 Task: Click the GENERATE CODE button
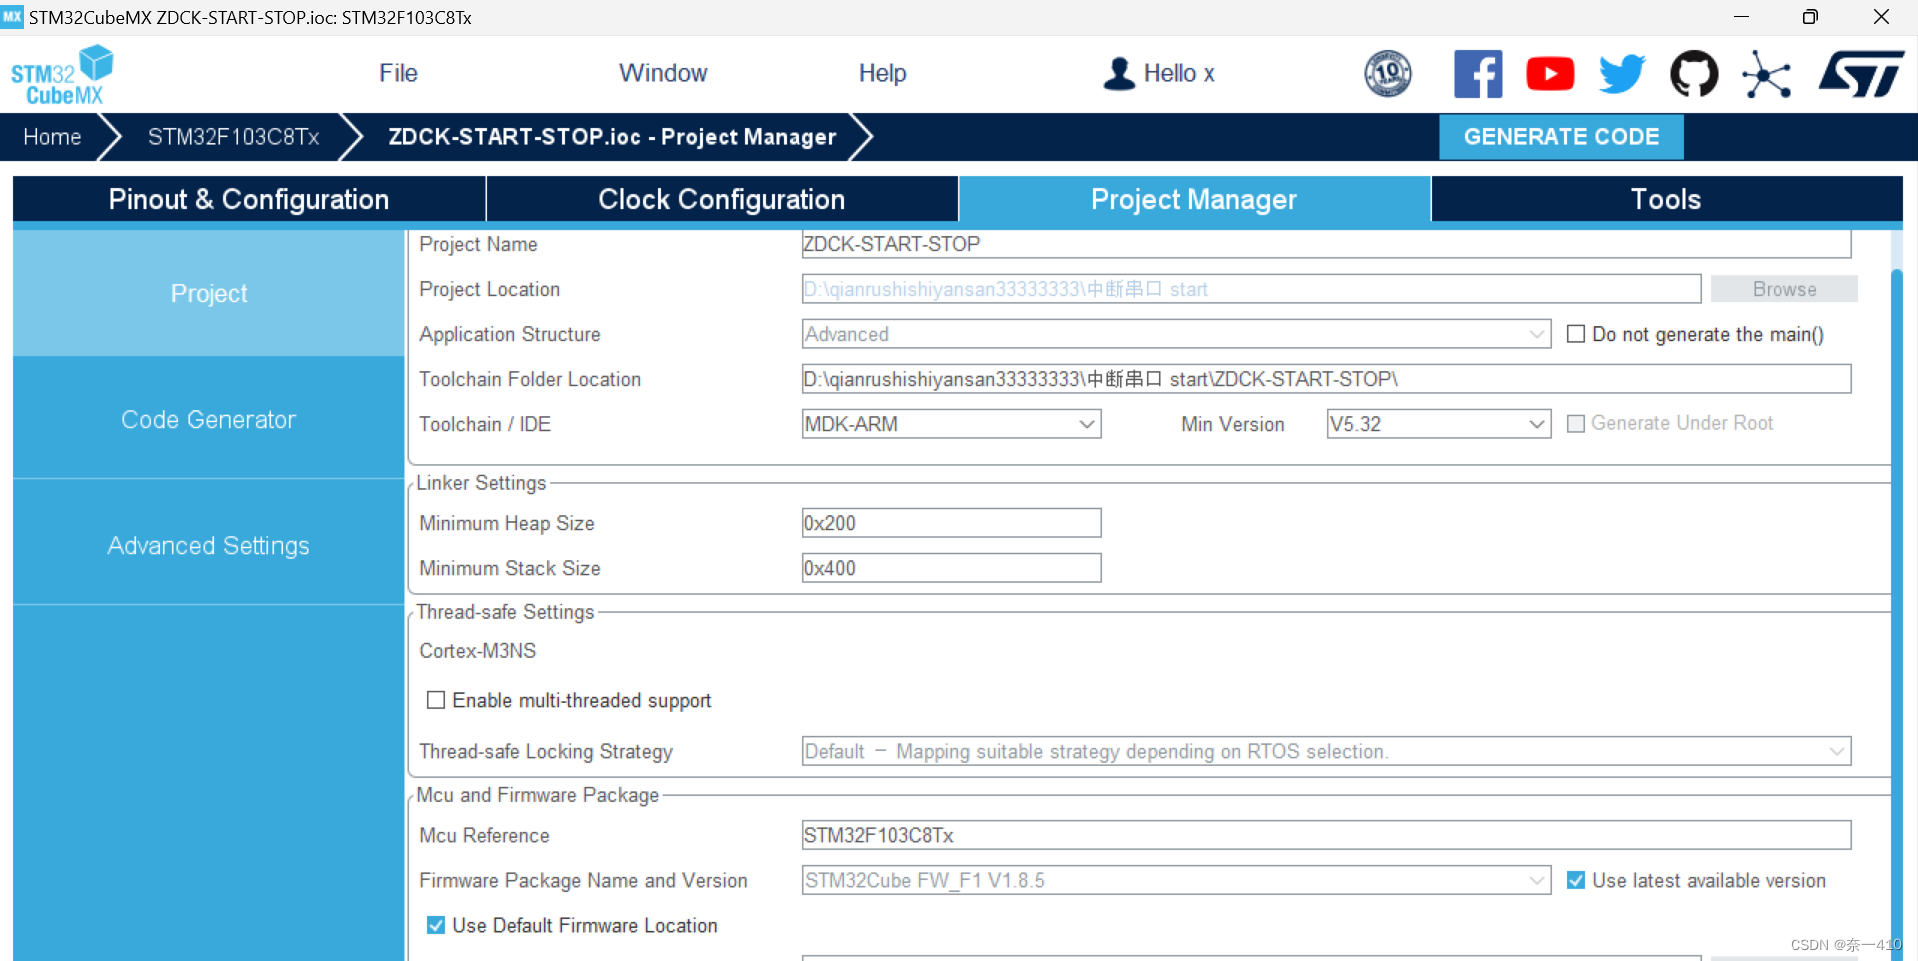pos(1561,137)
